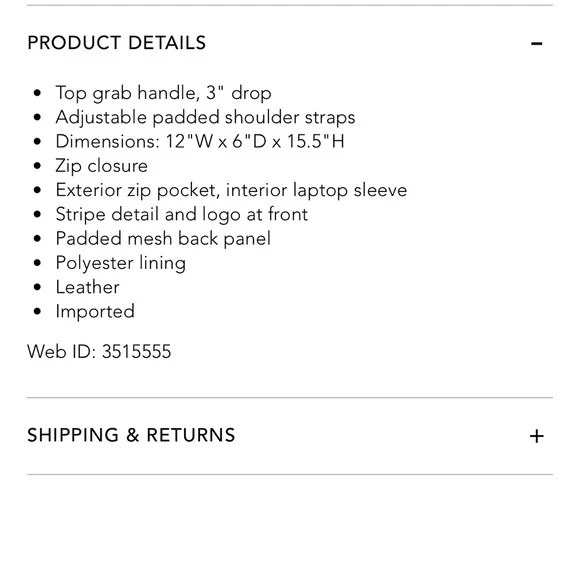The height and width of the screenshot is (580, 580).
Task: Click the Imported bullet item
Action: coord(95,312)
